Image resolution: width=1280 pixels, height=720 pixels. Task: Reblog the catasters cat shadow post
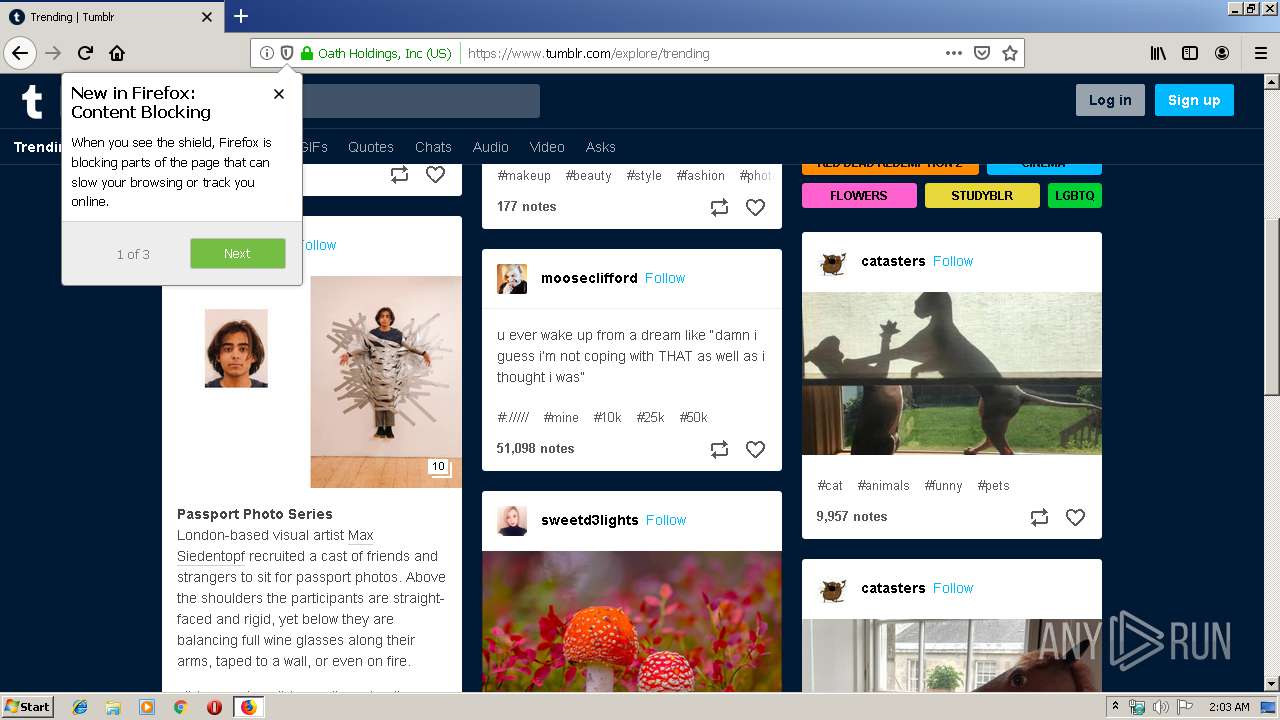coord(1039,517)
